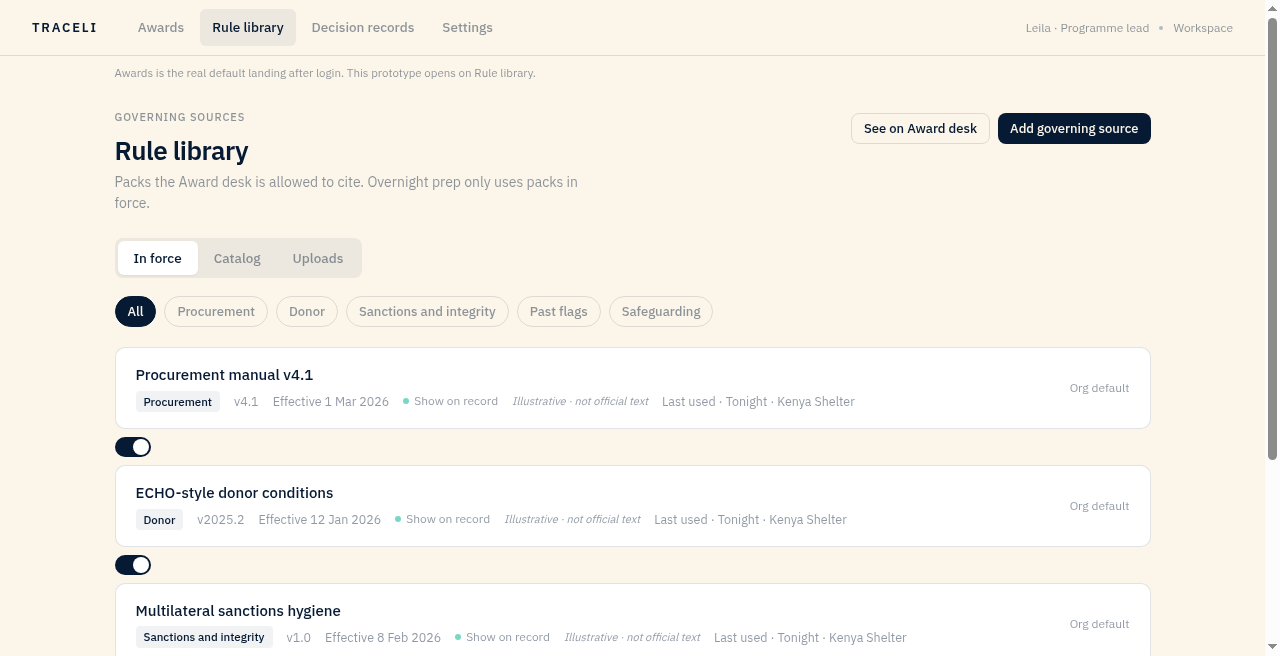The width and height of the screenshot is (1280, 656).
Task: Click the v2025.2 version label
Action: pyautogui.click(x=221, y=520)
